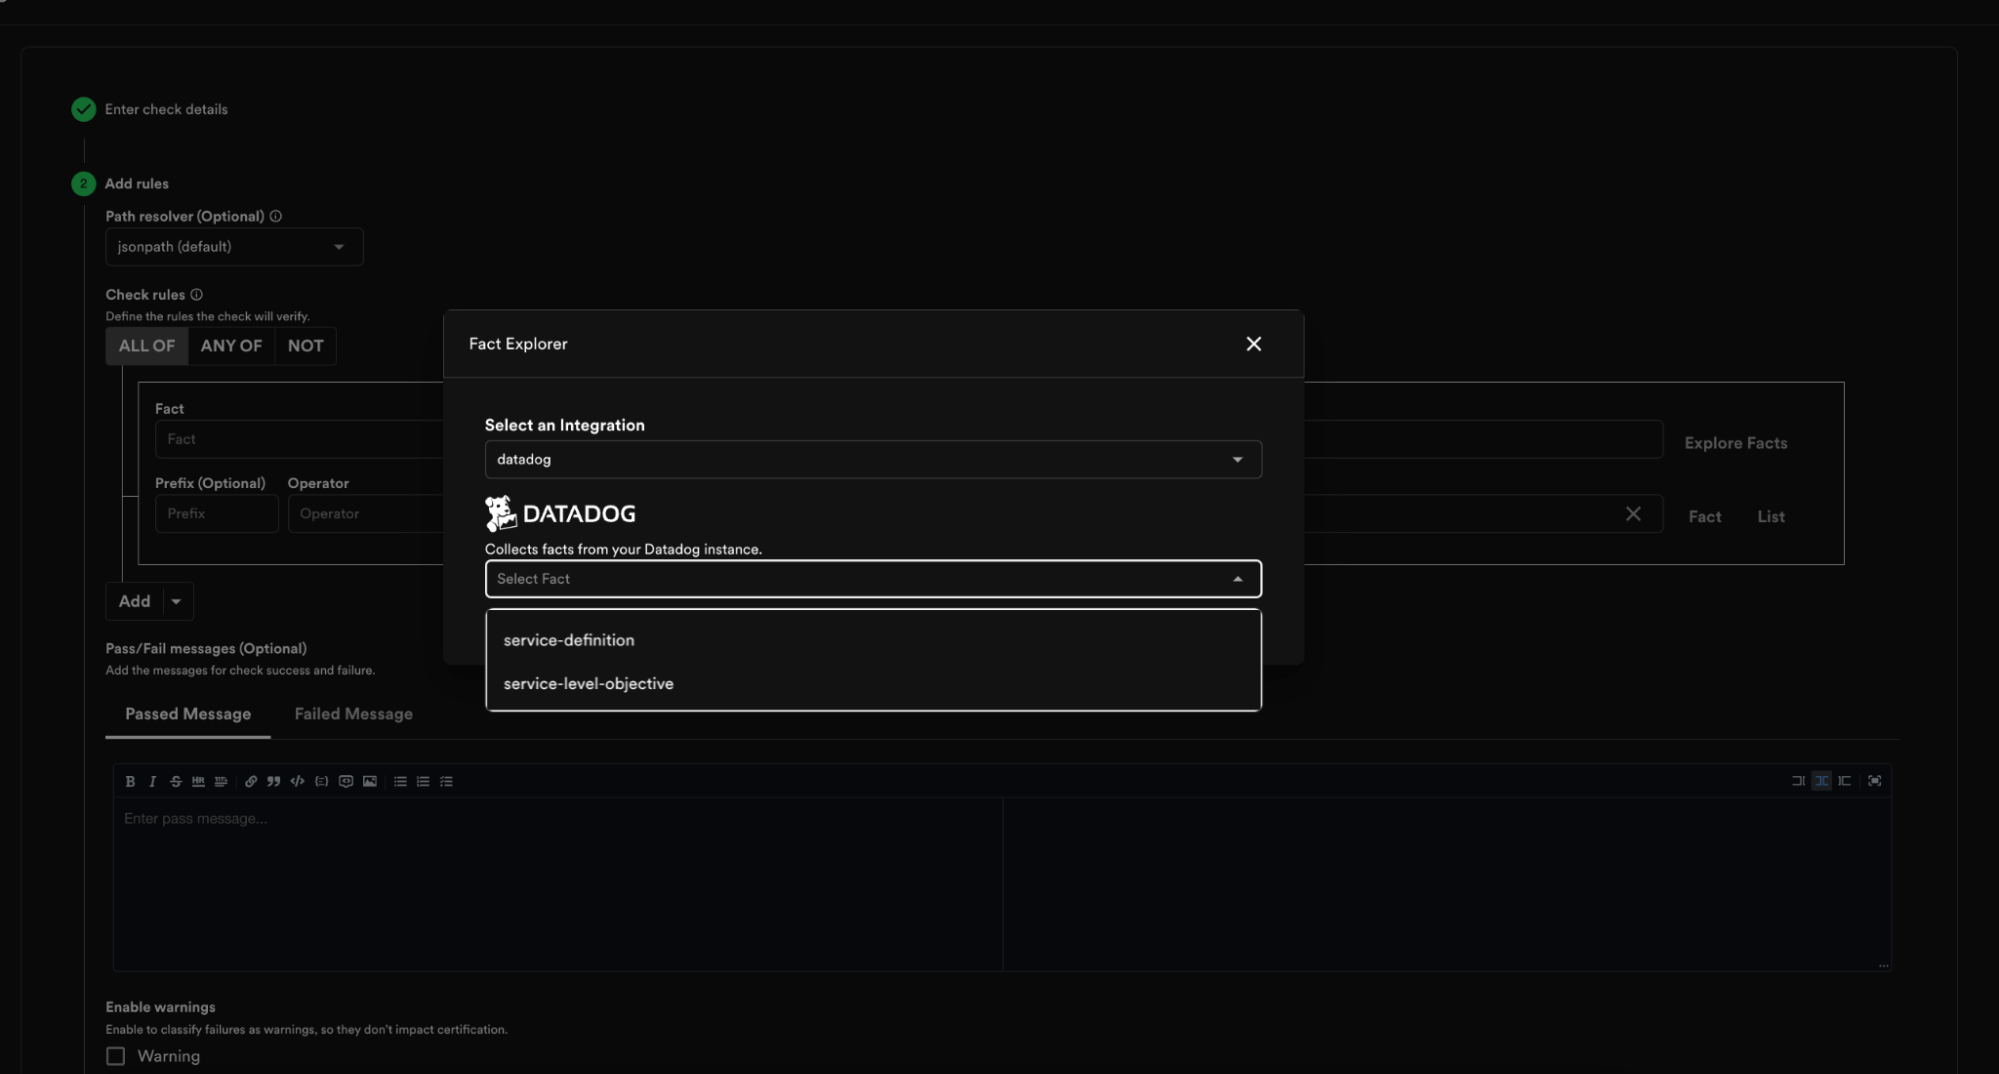
Task: Switch editor to preview-only pane view
Action: pos(1846,781)
